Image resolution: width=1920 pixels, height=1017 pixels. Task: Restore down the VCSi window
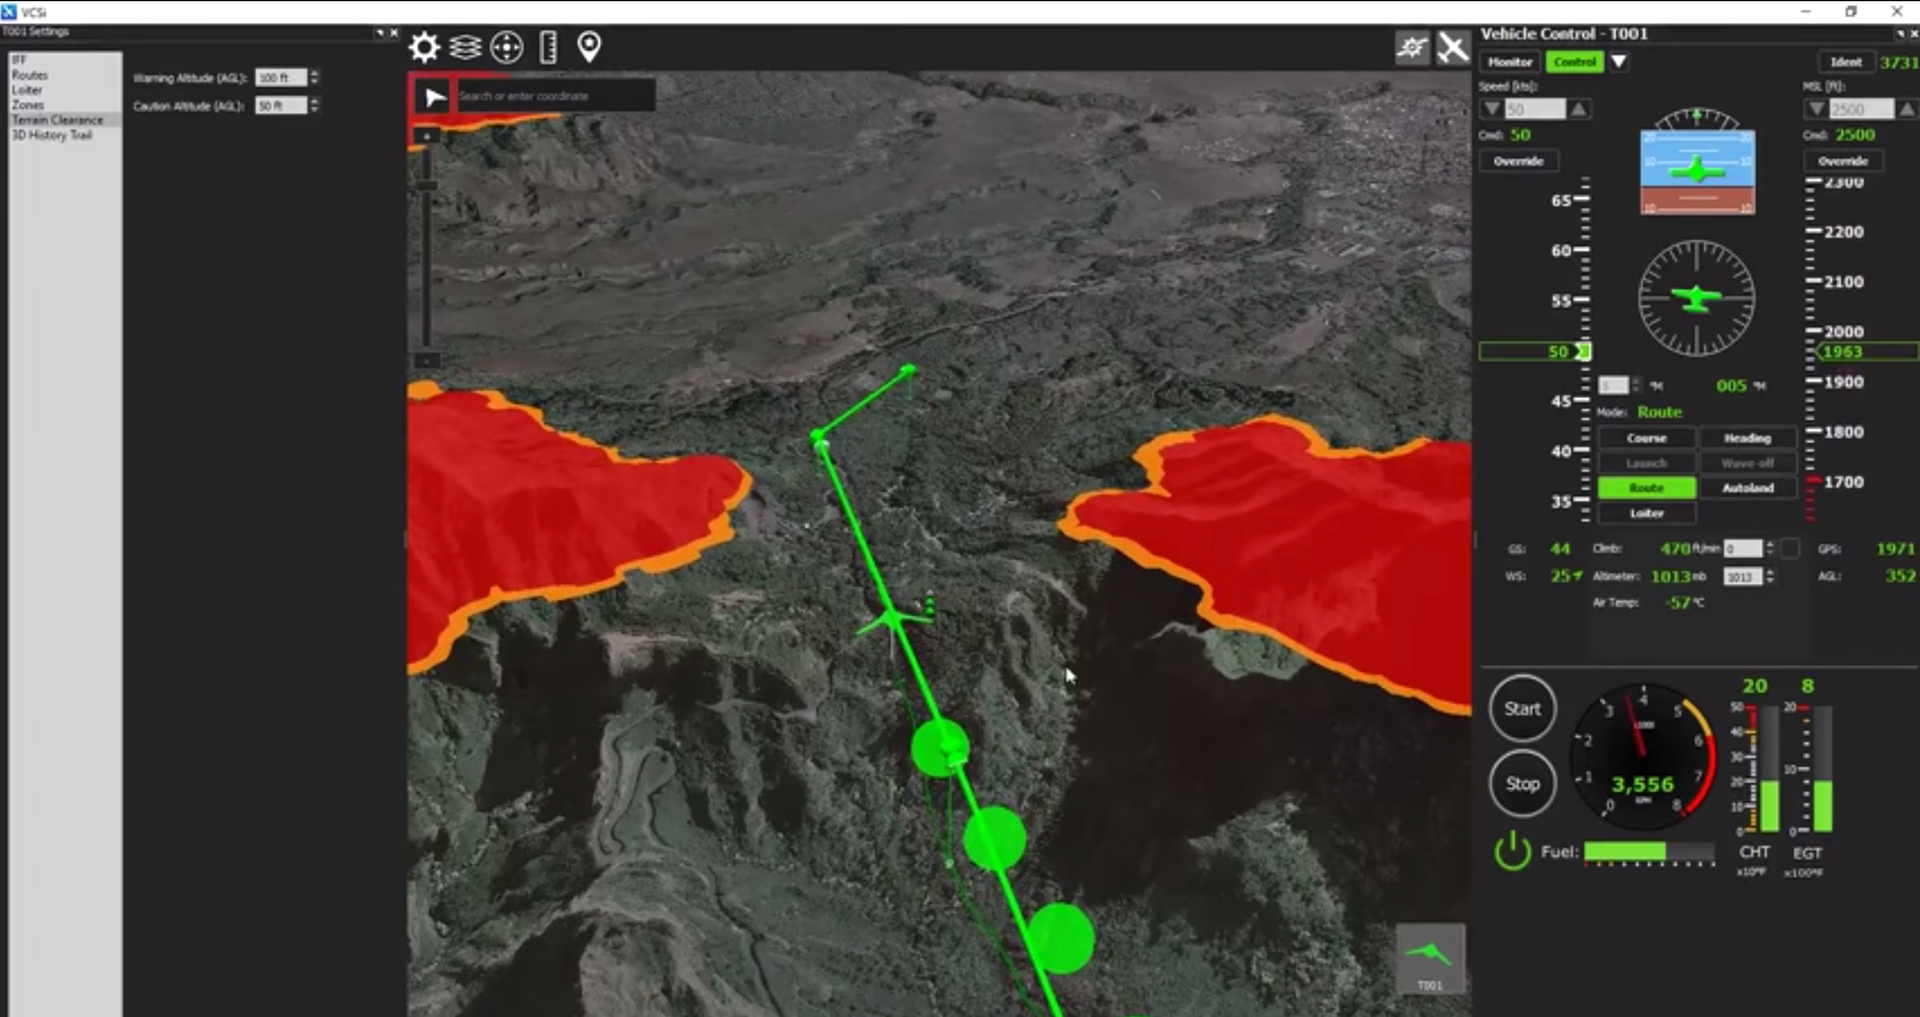pyautogui.click(x=1851, y=11)
